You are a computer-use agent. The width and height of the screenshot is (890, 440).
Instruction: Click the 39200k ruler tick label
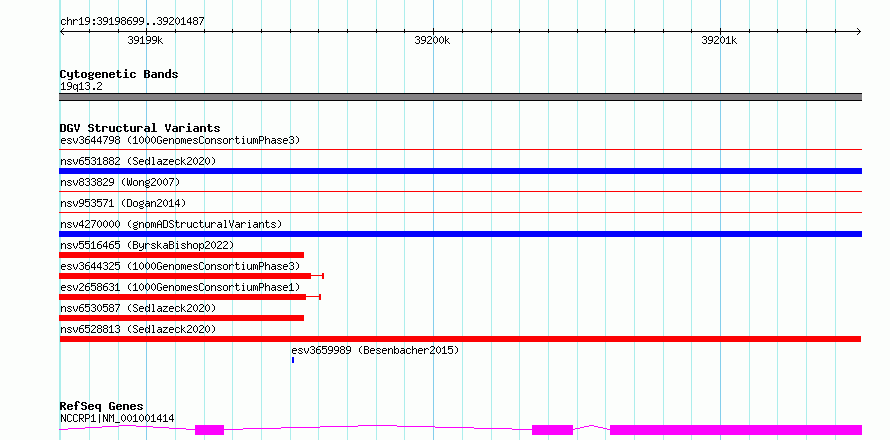coord(433,40)
